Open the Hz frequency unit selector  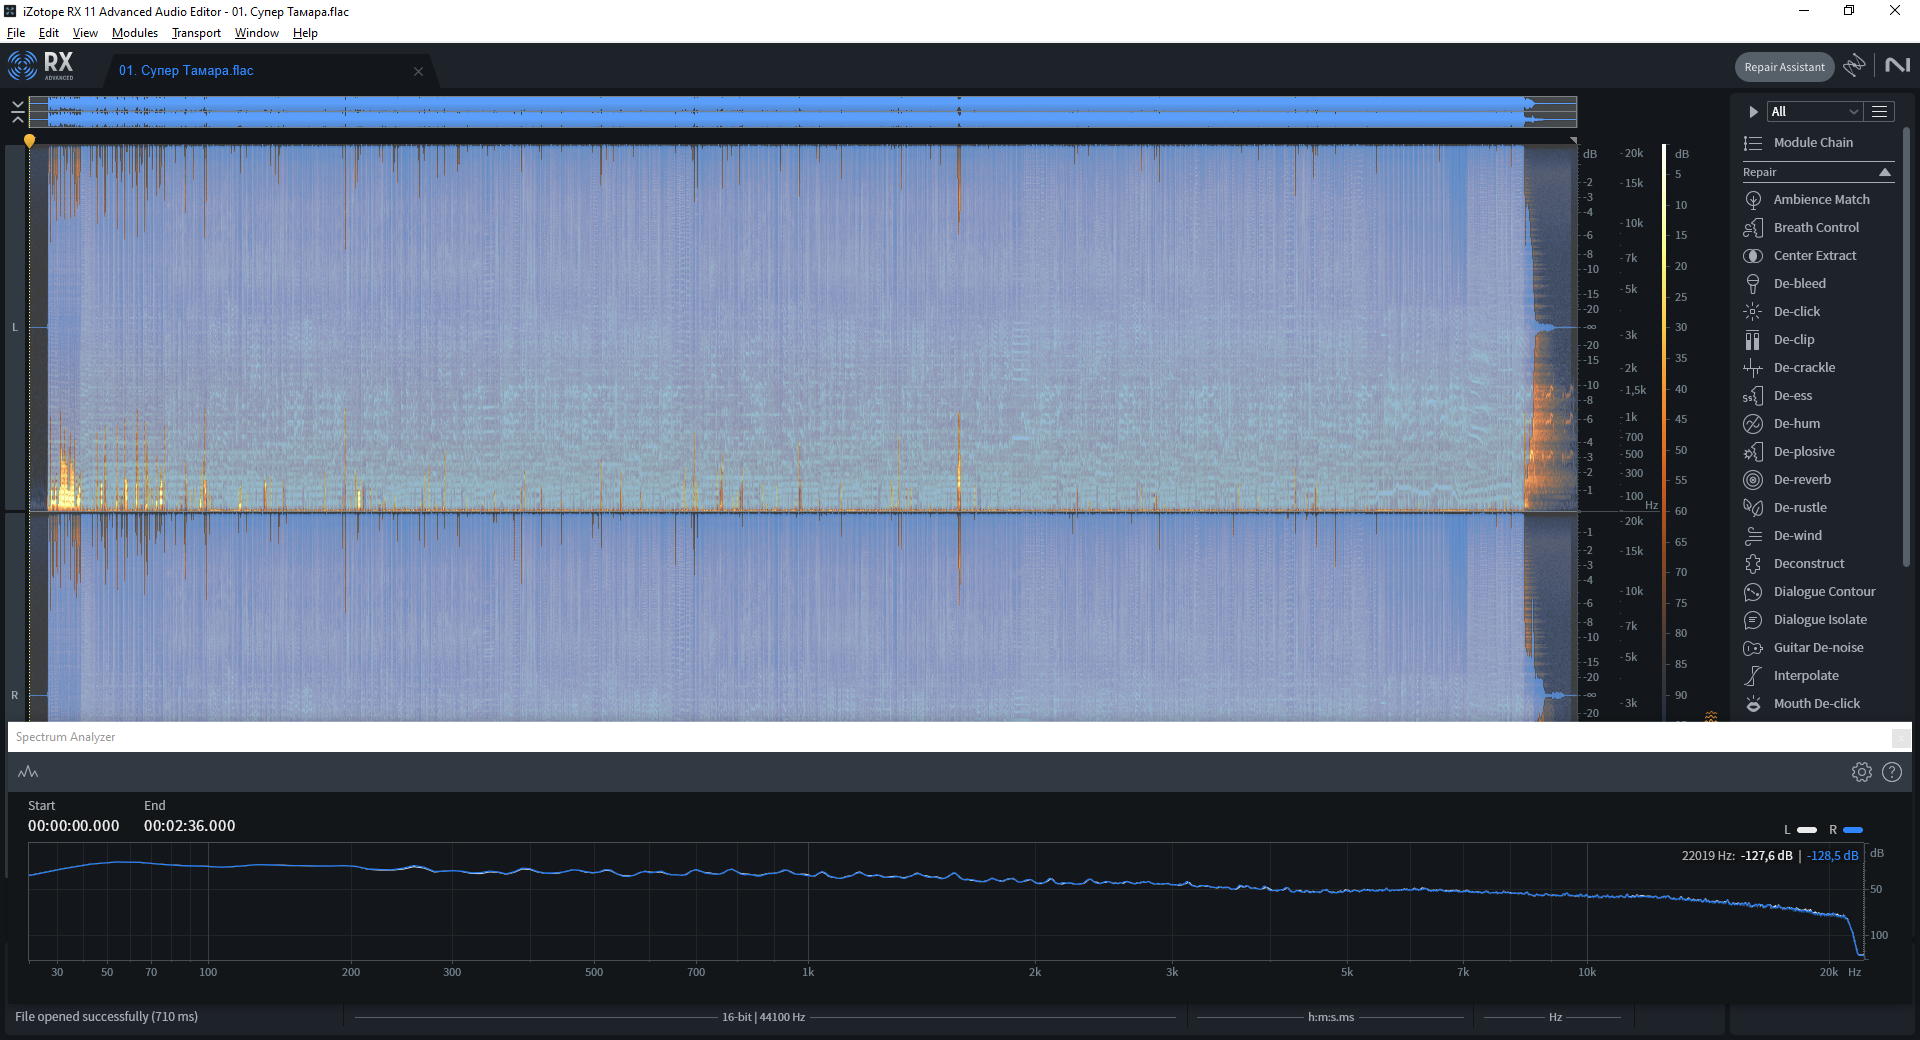1555,1017
